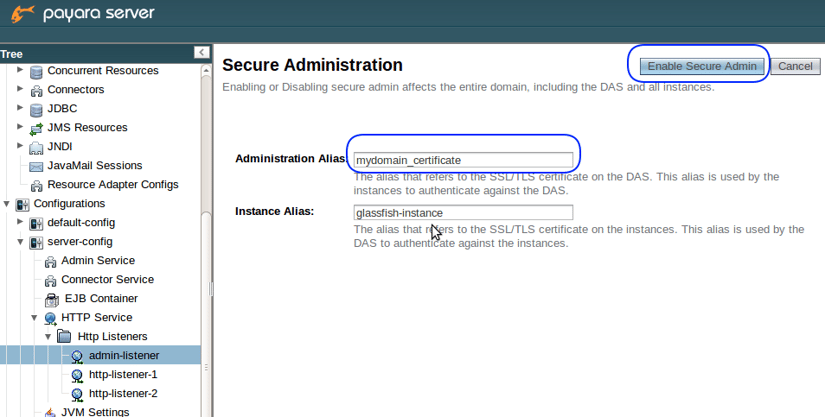825x417 pixels.
Task: Click the Administration Alias input field
Action: (x=463, y=160)
